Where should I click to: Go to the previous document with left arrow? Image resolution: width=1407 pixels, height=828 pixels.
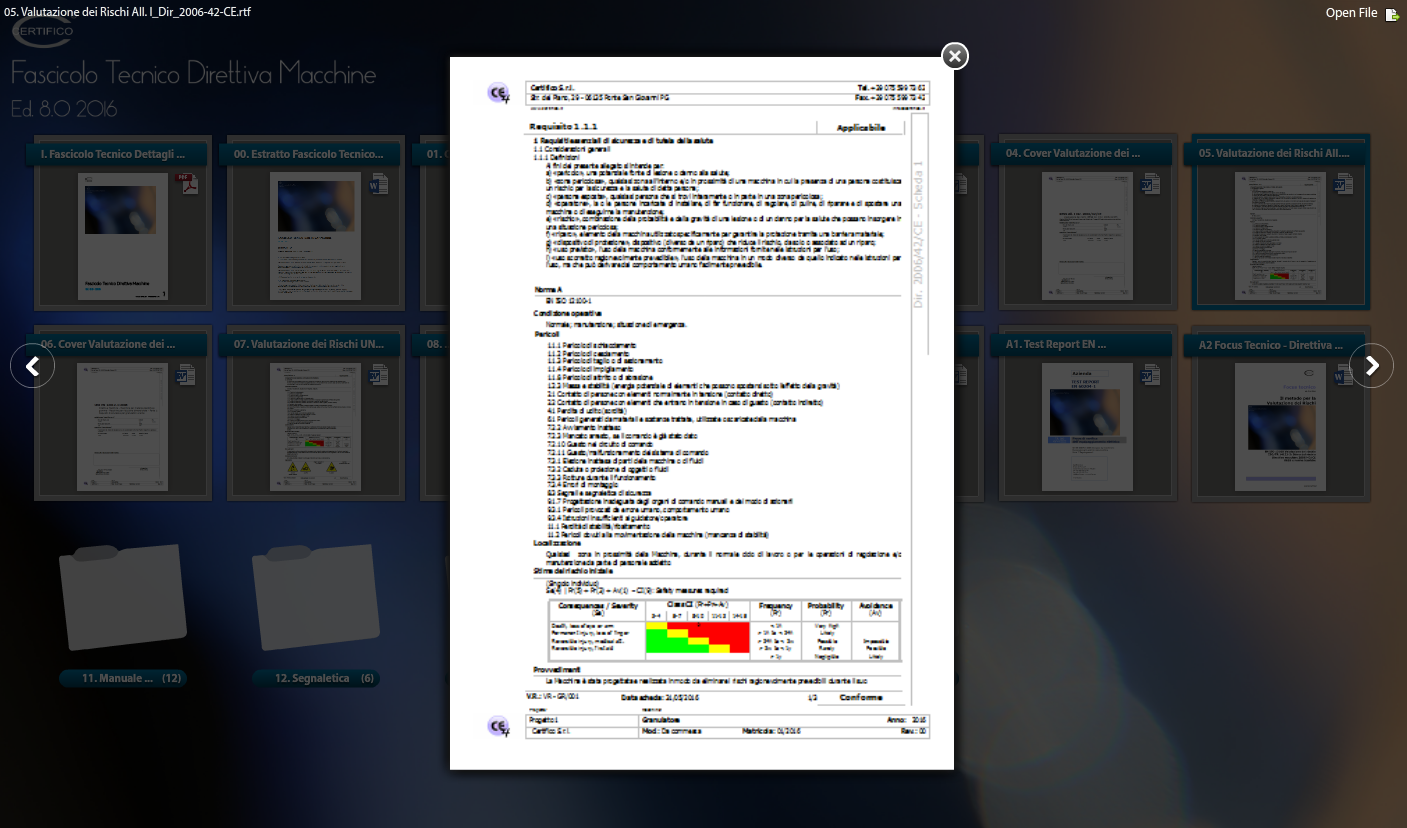tap(32, 366)
